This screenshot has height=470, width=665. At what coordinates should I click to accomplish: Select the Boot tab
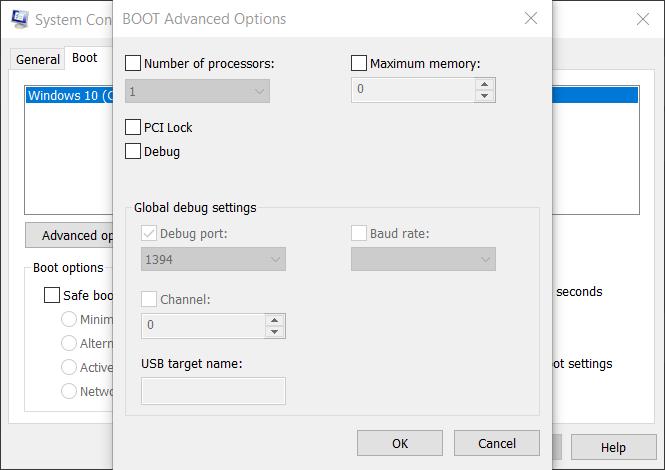(85, 58)
